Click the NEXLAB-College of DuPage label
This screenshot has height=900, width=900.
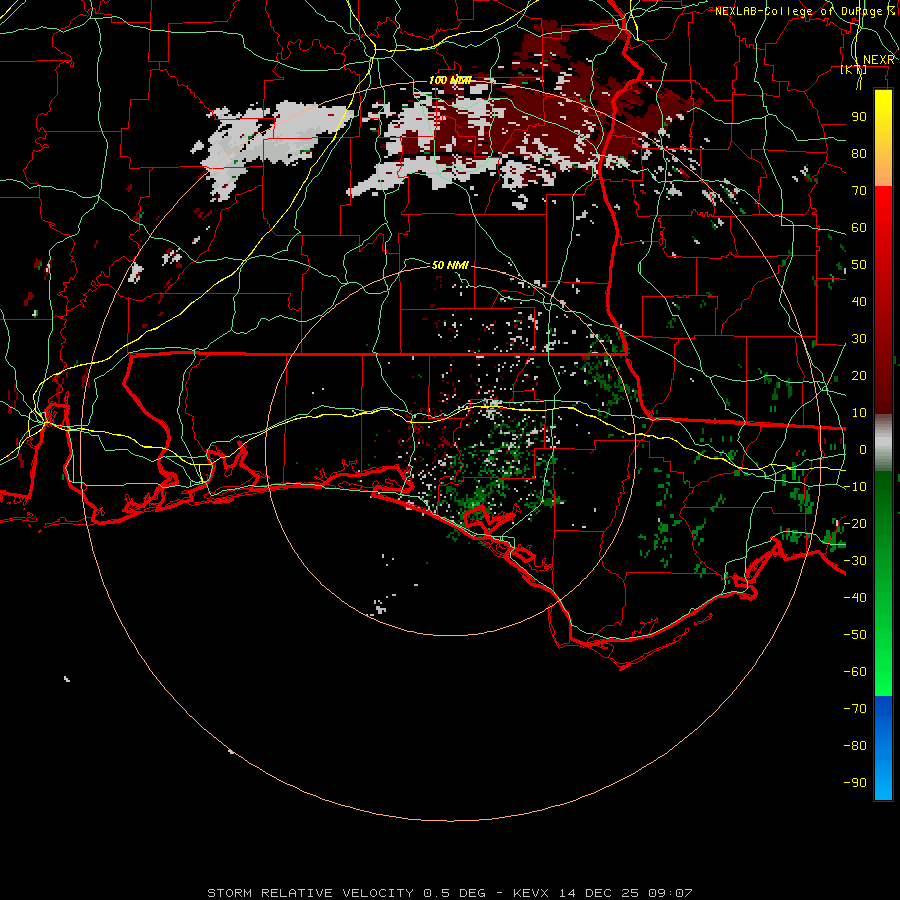pos(805,11)
